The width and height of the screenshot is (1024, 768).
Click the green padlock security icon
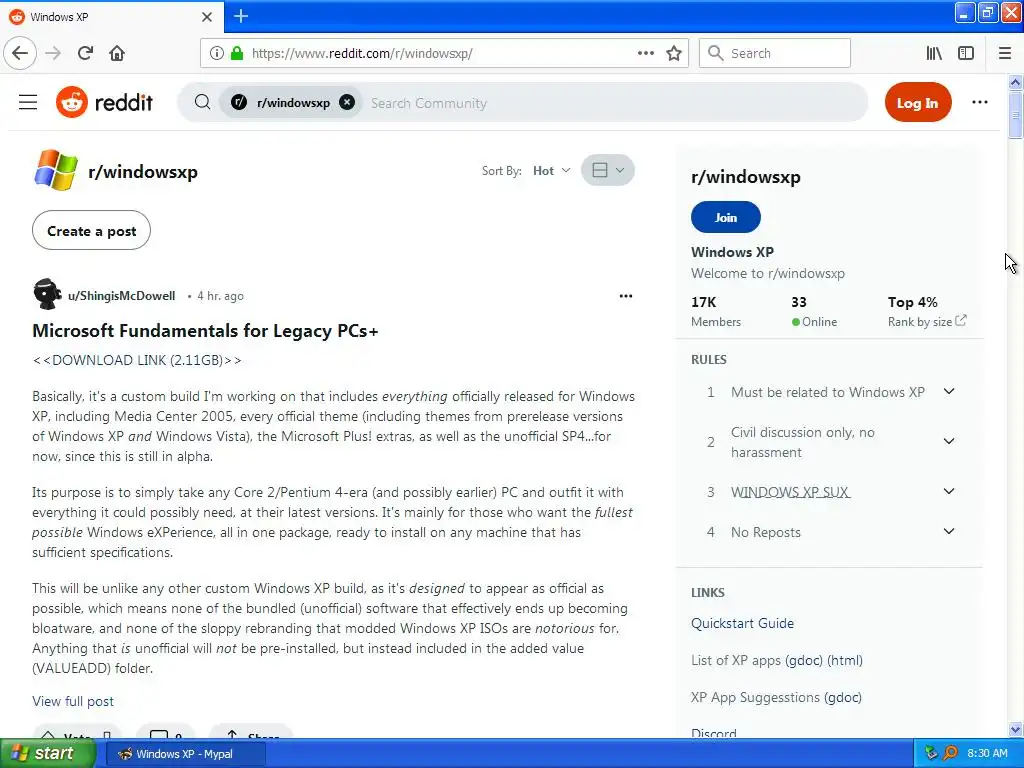point(237,53)
